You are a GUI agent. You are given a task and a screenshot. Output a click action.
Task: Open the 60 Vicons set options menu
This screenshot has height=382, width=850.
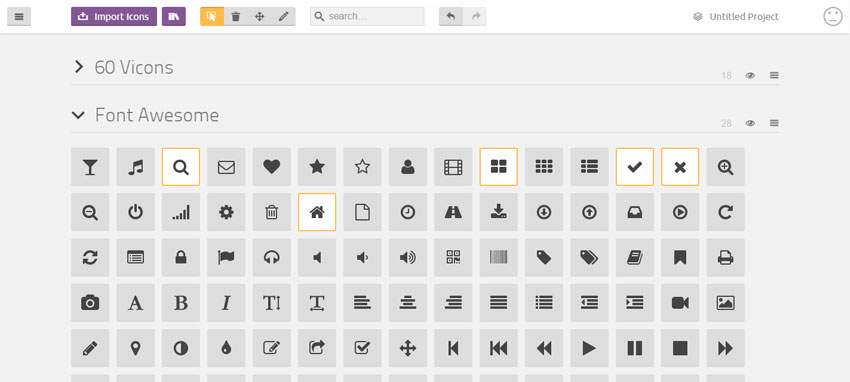point(774,76)
